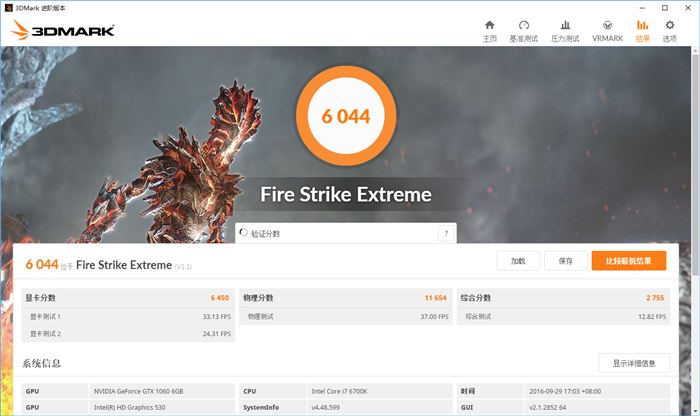Click the orange 比较联机结果 button
Viewport: 700px width, 416px height.
(628, 261)
